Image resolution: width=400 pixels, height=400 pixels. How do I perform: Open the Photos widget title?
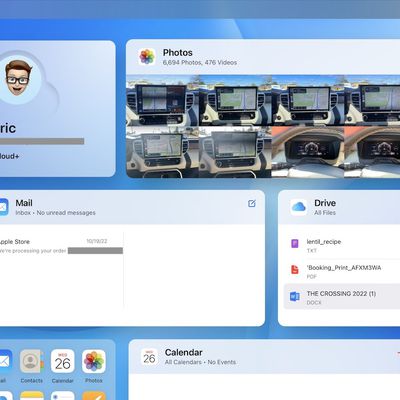pyautogui.click(x=178, y=53)
